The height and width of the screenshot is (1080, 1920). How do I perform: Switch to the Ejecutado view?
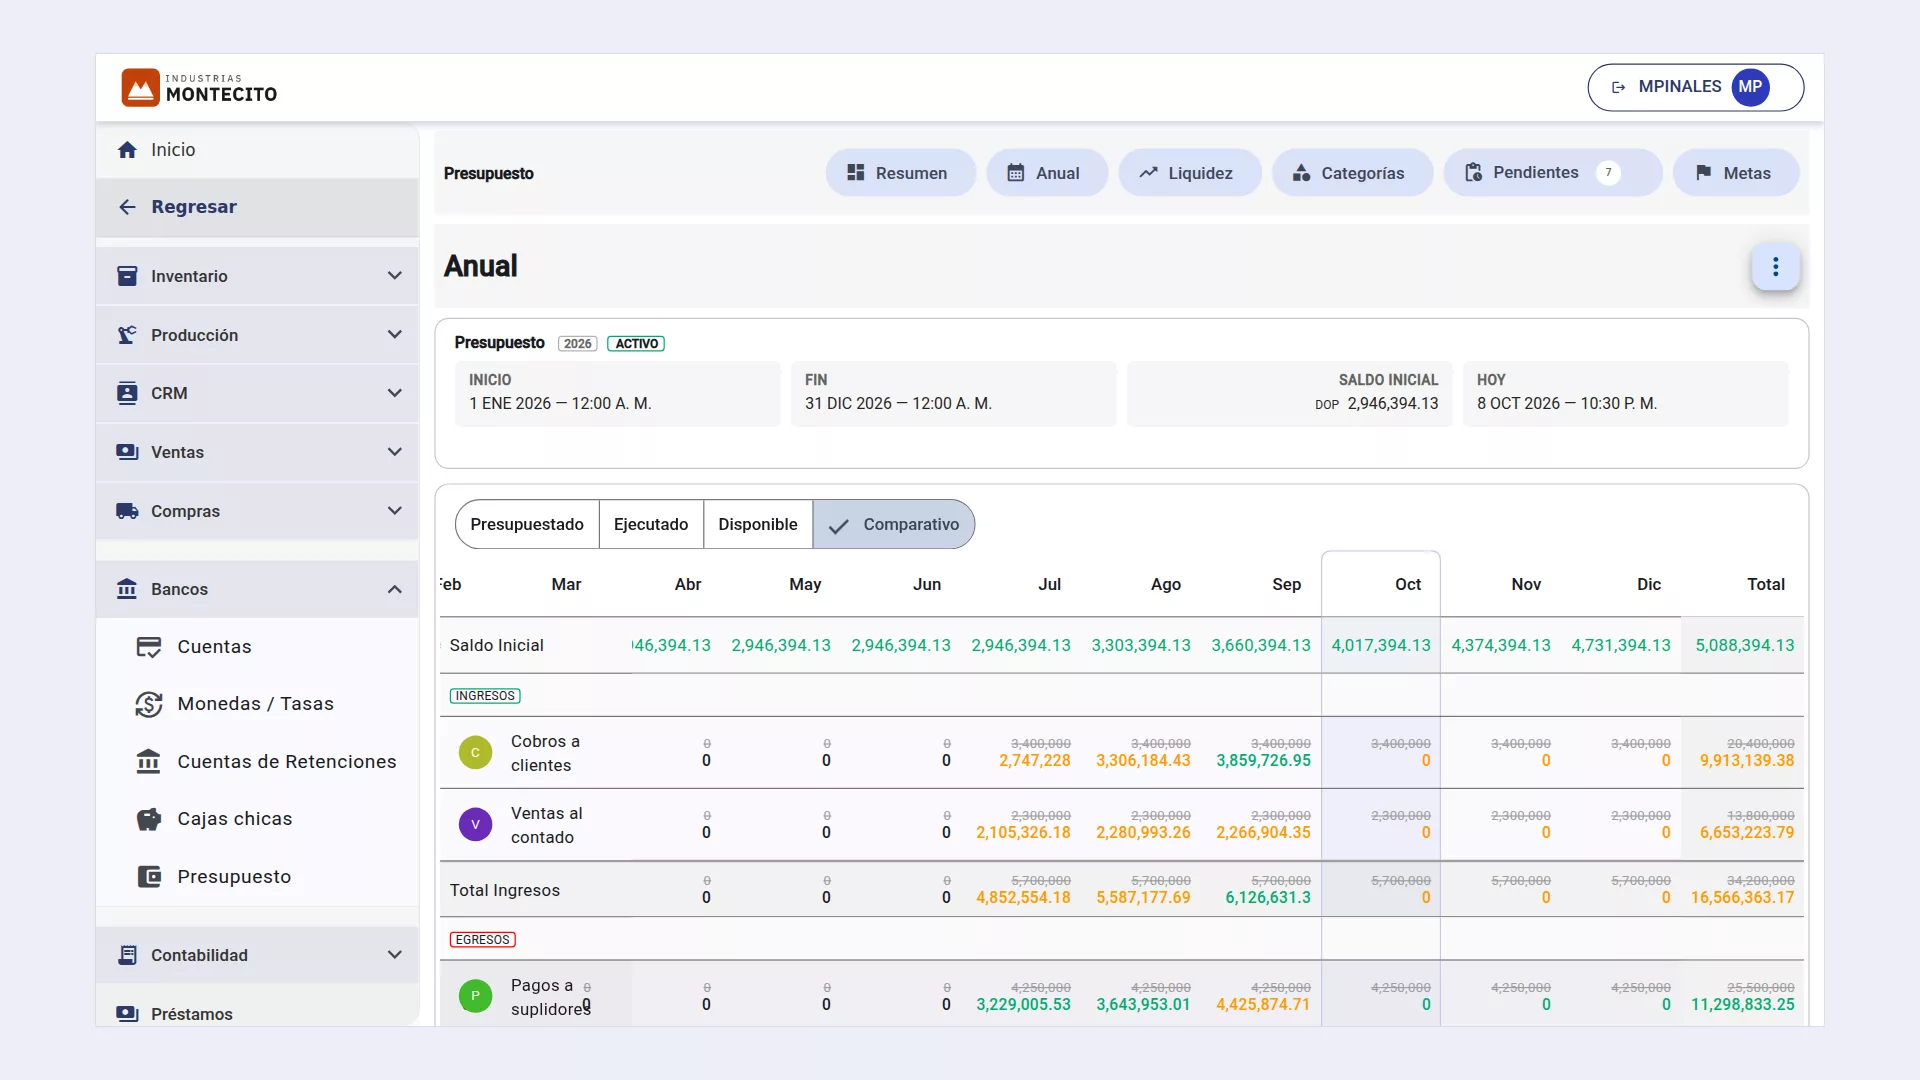tap(651, 524)
